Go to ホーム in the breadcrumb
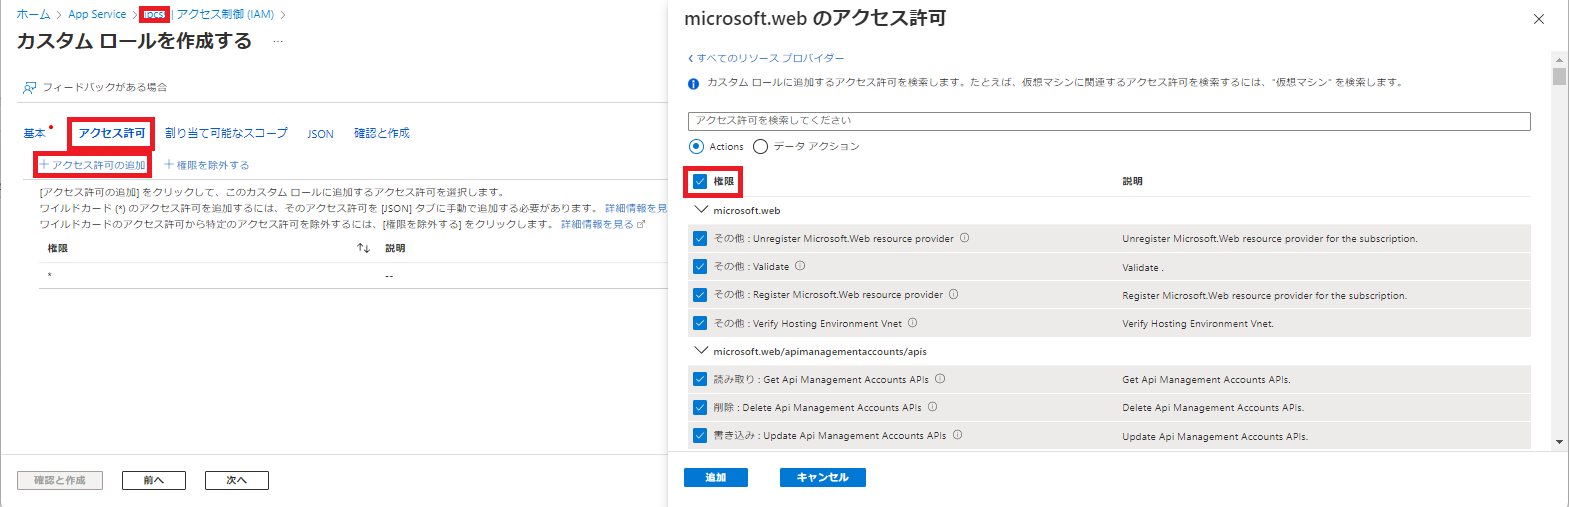 (33, 14)
